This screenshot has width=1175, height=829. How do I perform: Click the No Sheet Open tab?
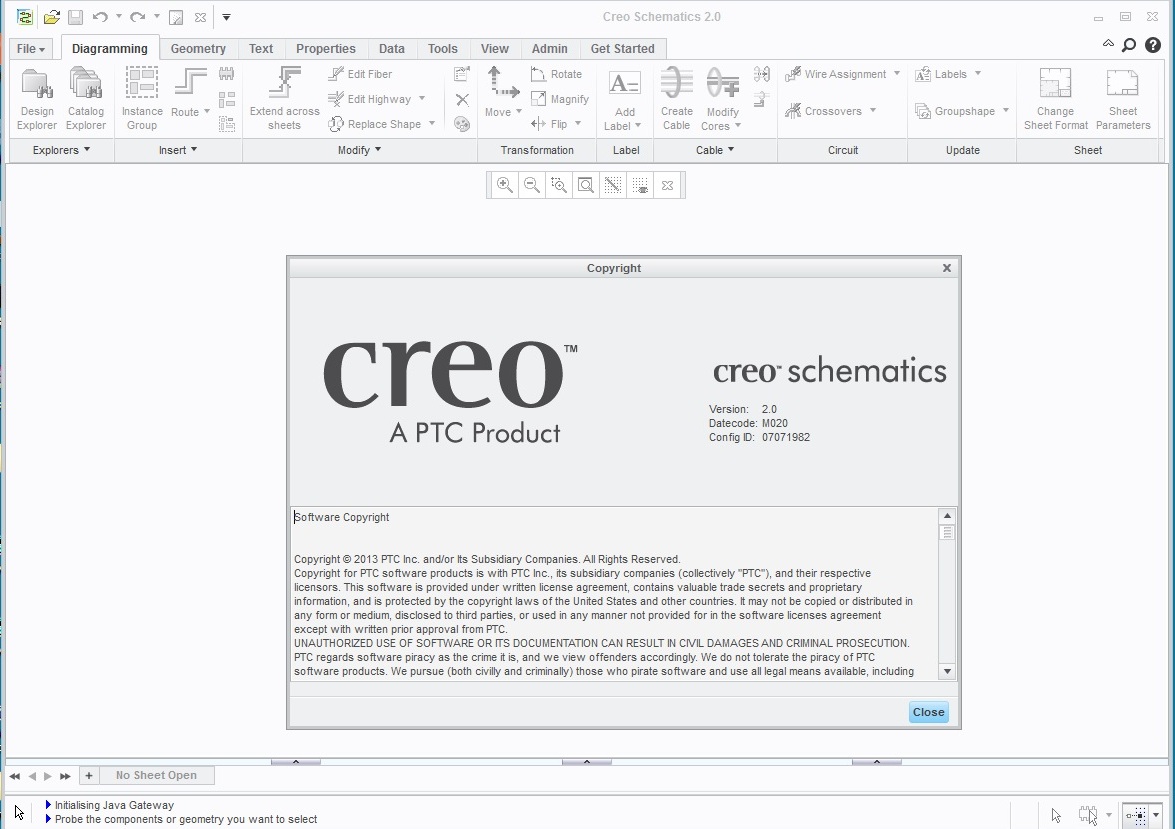[x=156, y=775]
